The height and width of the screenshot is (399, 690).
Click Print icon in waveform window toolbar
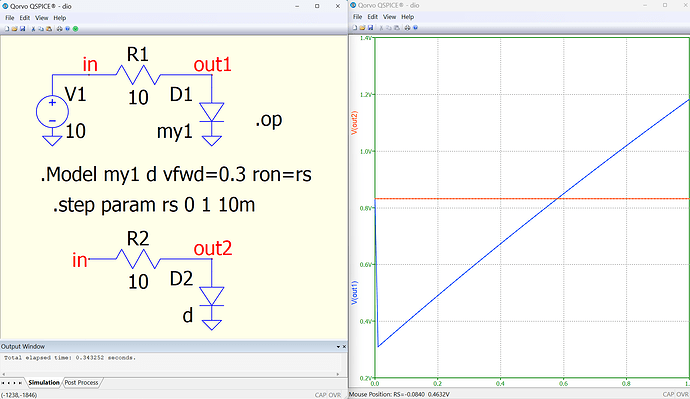click(x=407, y=27)
